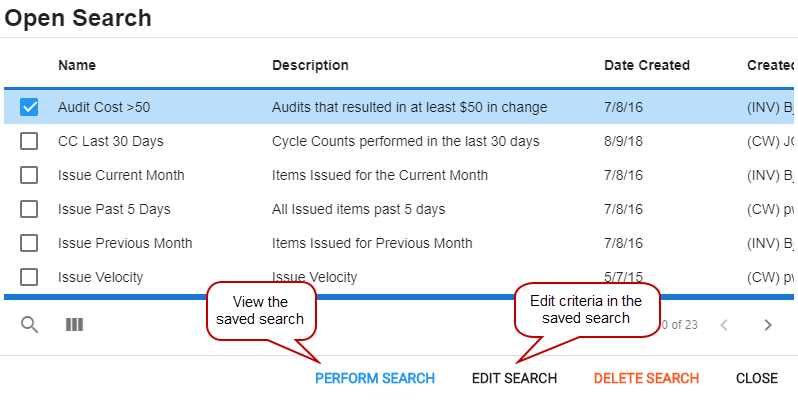Viewport: 798px width, 400px height.
Task: Enable the Issue Previous Month checkbox
Action: (x=29, y=243)
